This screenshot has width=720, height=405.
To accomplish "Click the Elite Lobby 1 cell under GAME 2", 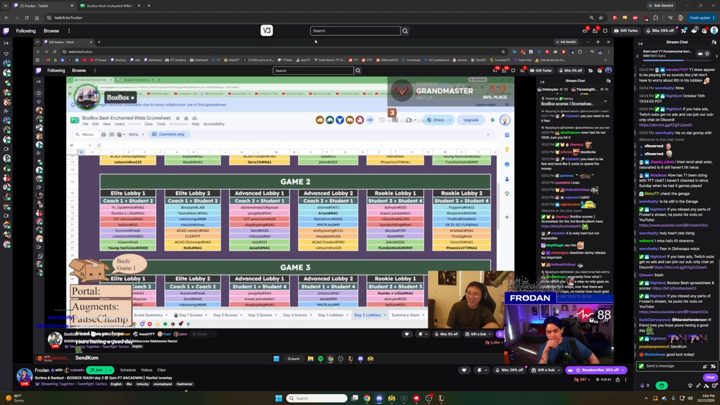I will coord(128,193).
